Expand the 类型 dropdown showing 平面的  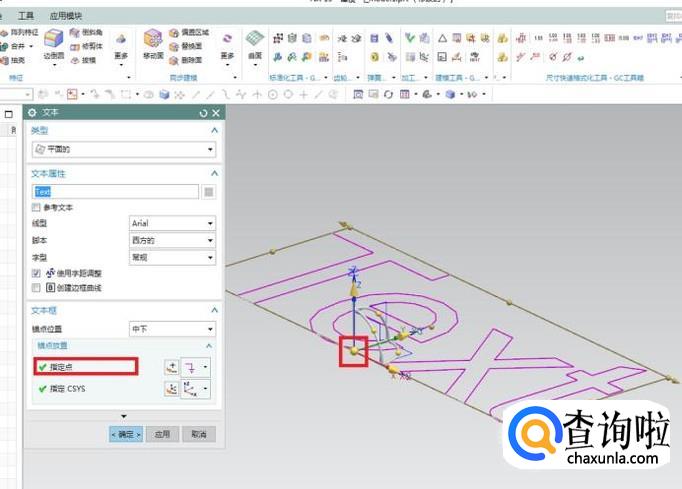(x=124, y=149)
